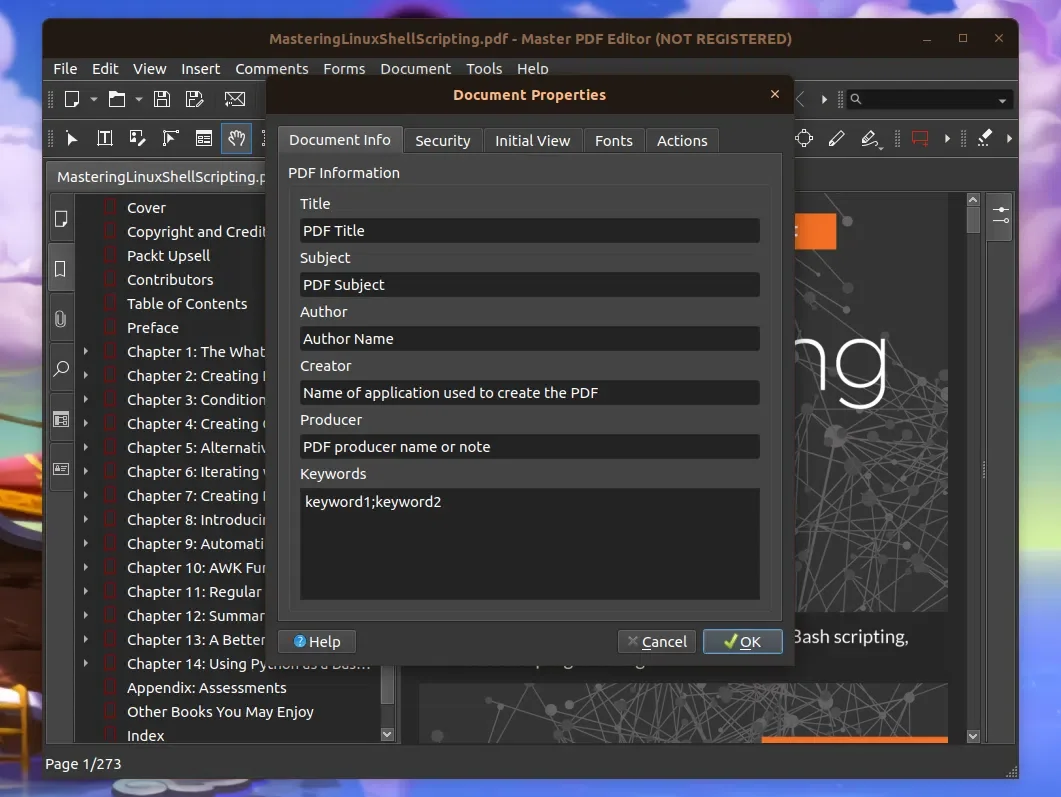Open the Form Fields editor tool
1061x797 pixels.
coord(203,138)
